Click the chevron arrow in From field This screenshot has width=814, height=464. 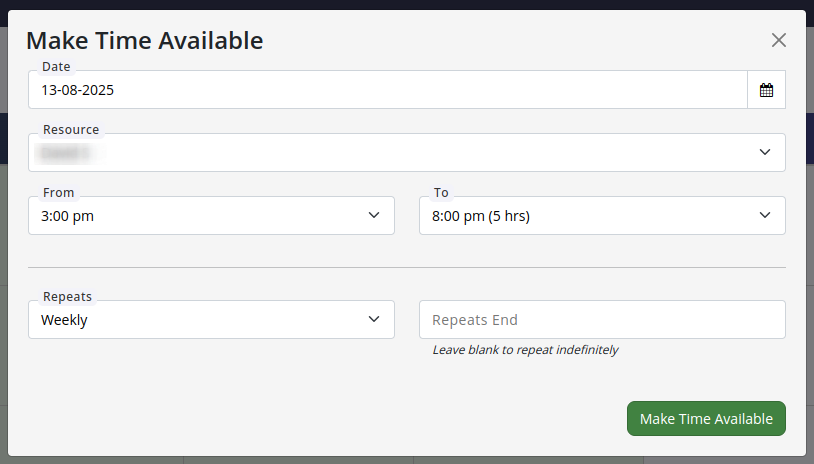[x=374, y=215]
